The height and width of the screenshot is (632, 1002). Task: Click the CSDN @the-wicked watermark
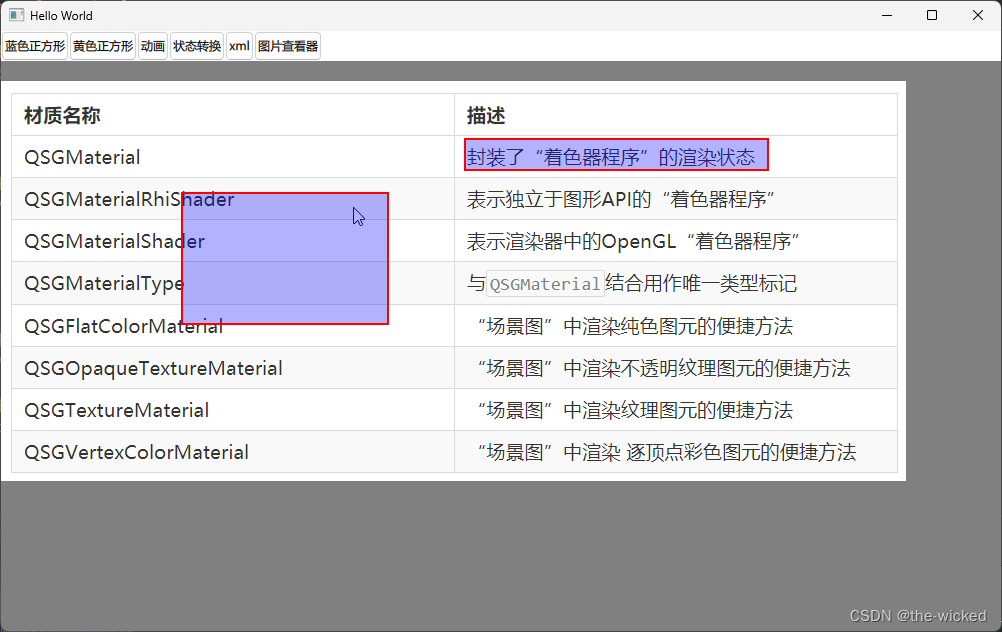(x=921, y=615)
